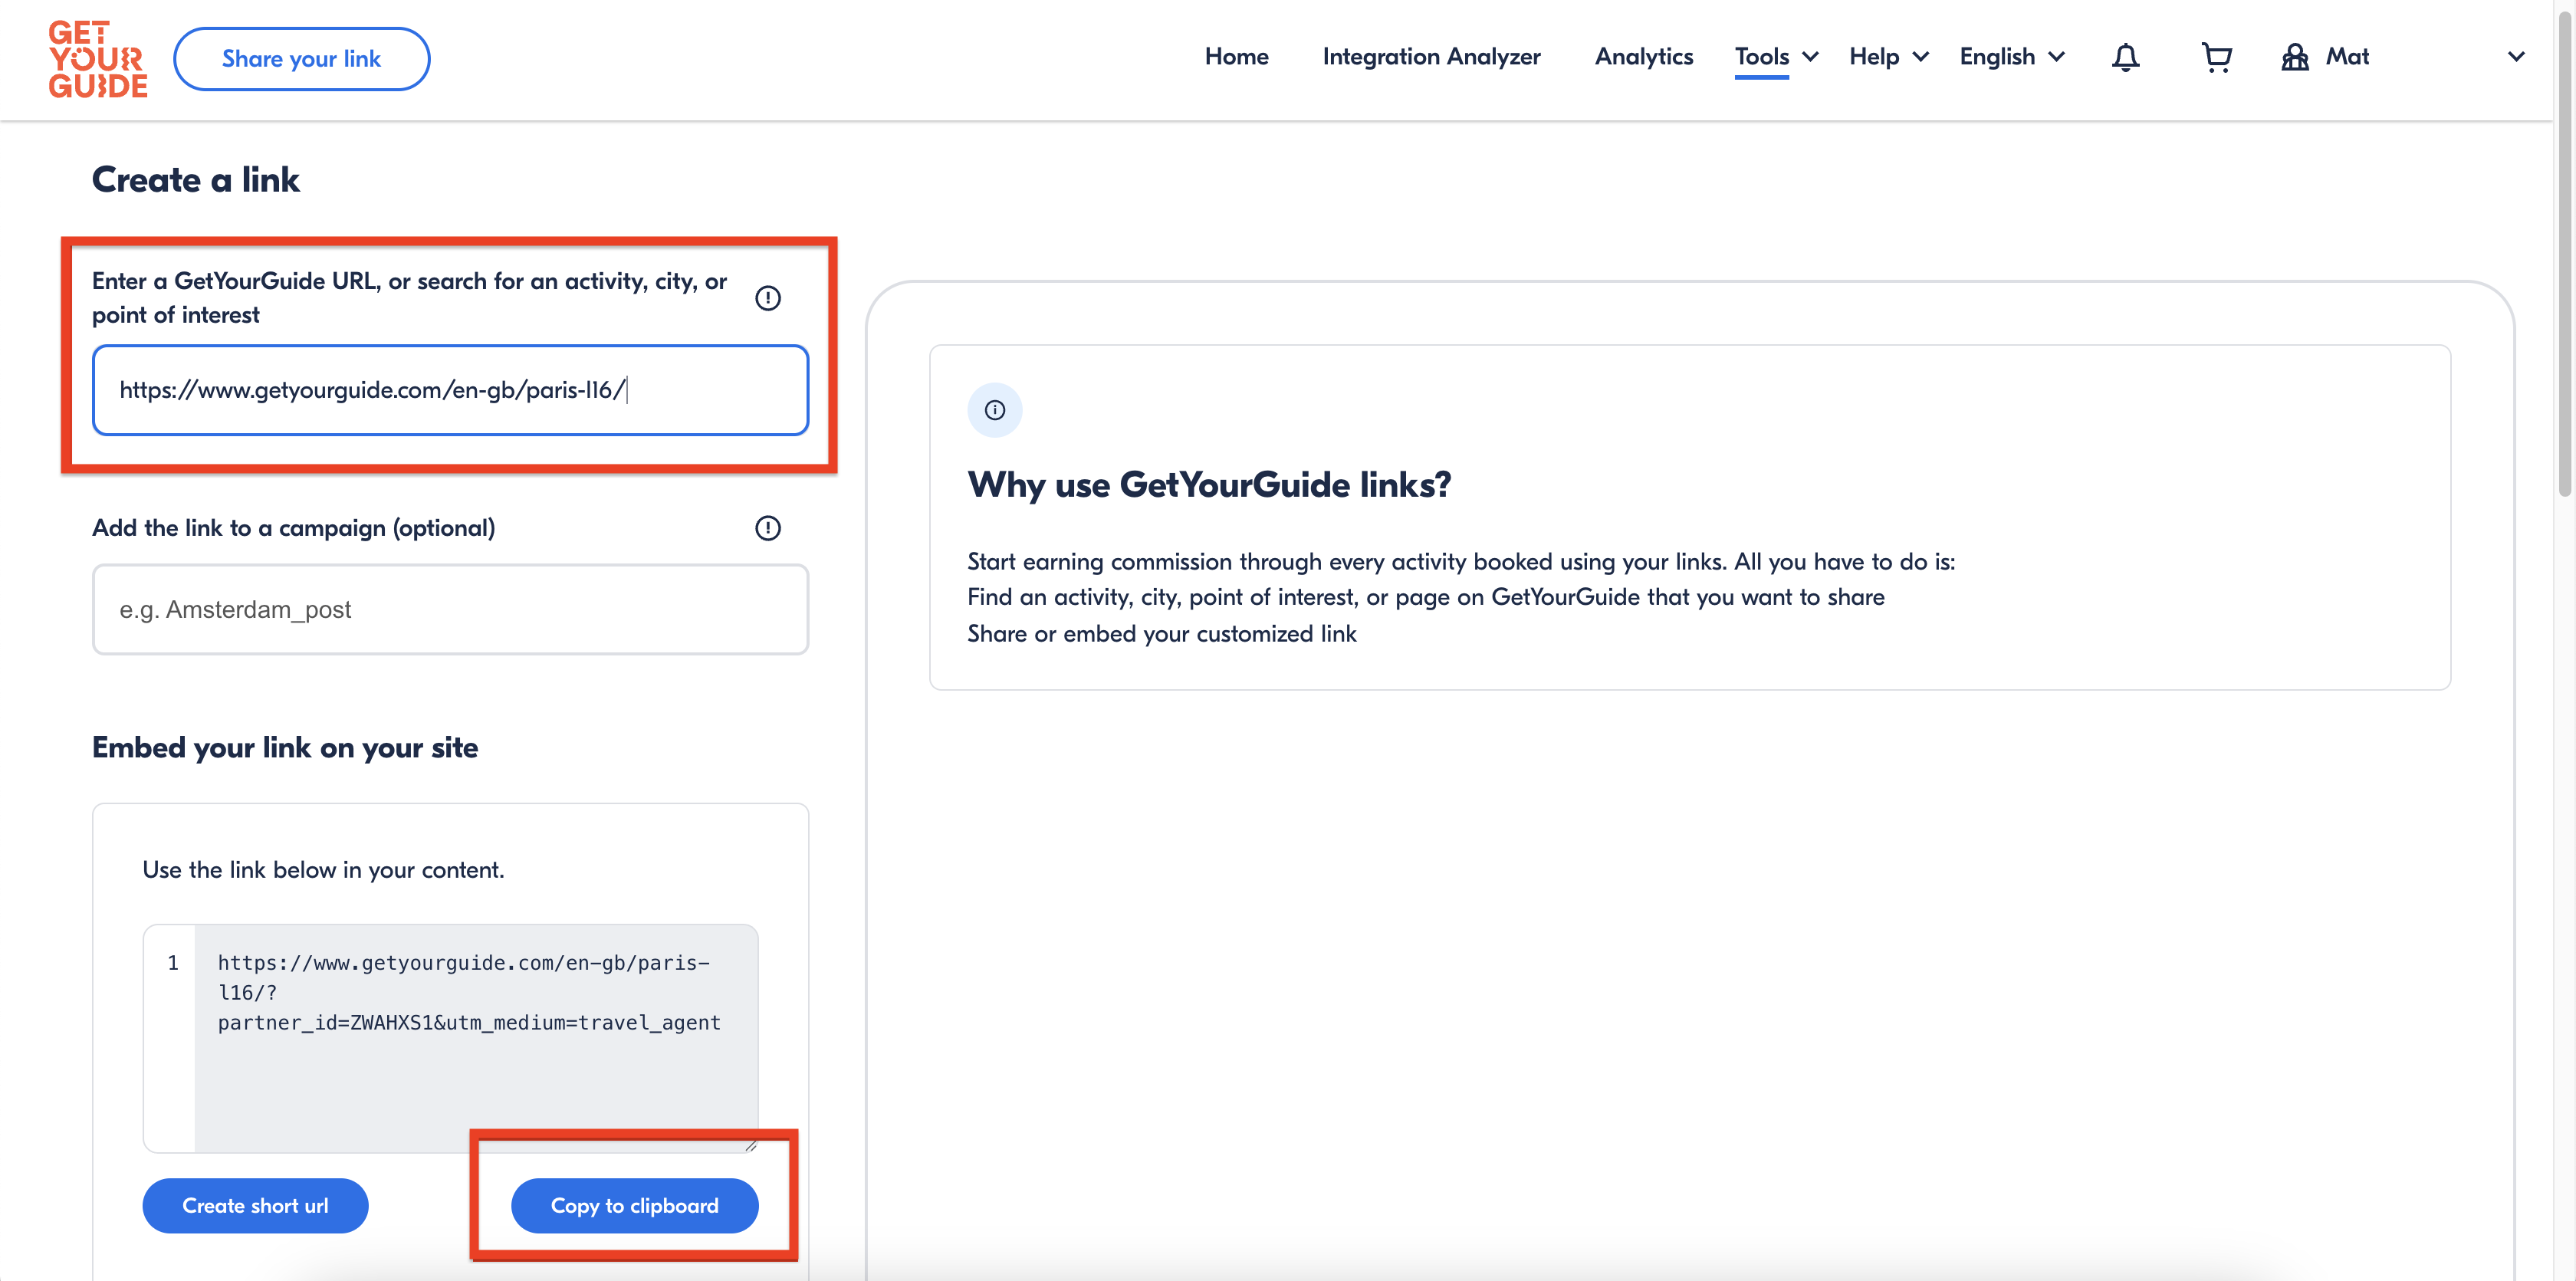The image size is (2576, 1281).
Task: Click the user profile avatar icon
Action: click(2294, 58)
